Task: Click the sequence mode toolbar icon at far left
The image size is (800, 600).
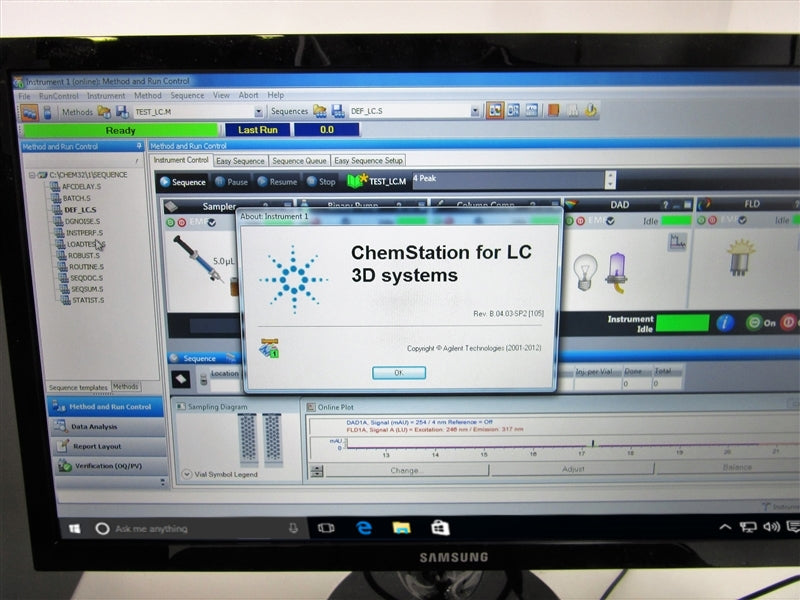Action: [30, 112]
